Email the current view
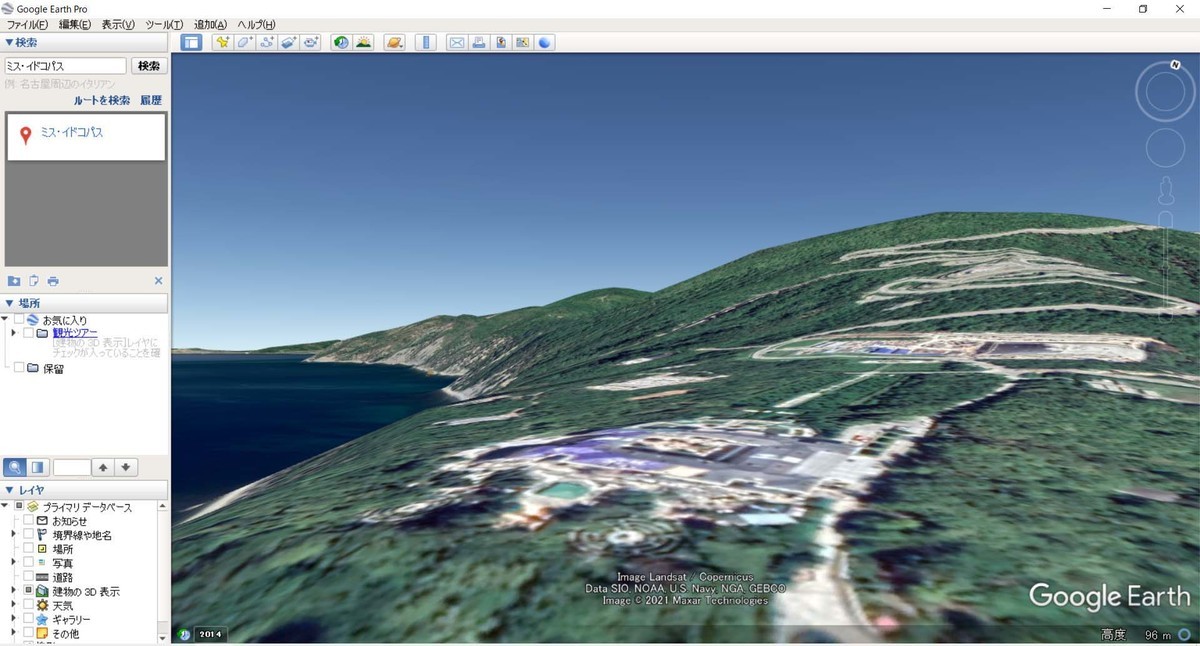Screen dimensions: 1200x646 point(457,42)
